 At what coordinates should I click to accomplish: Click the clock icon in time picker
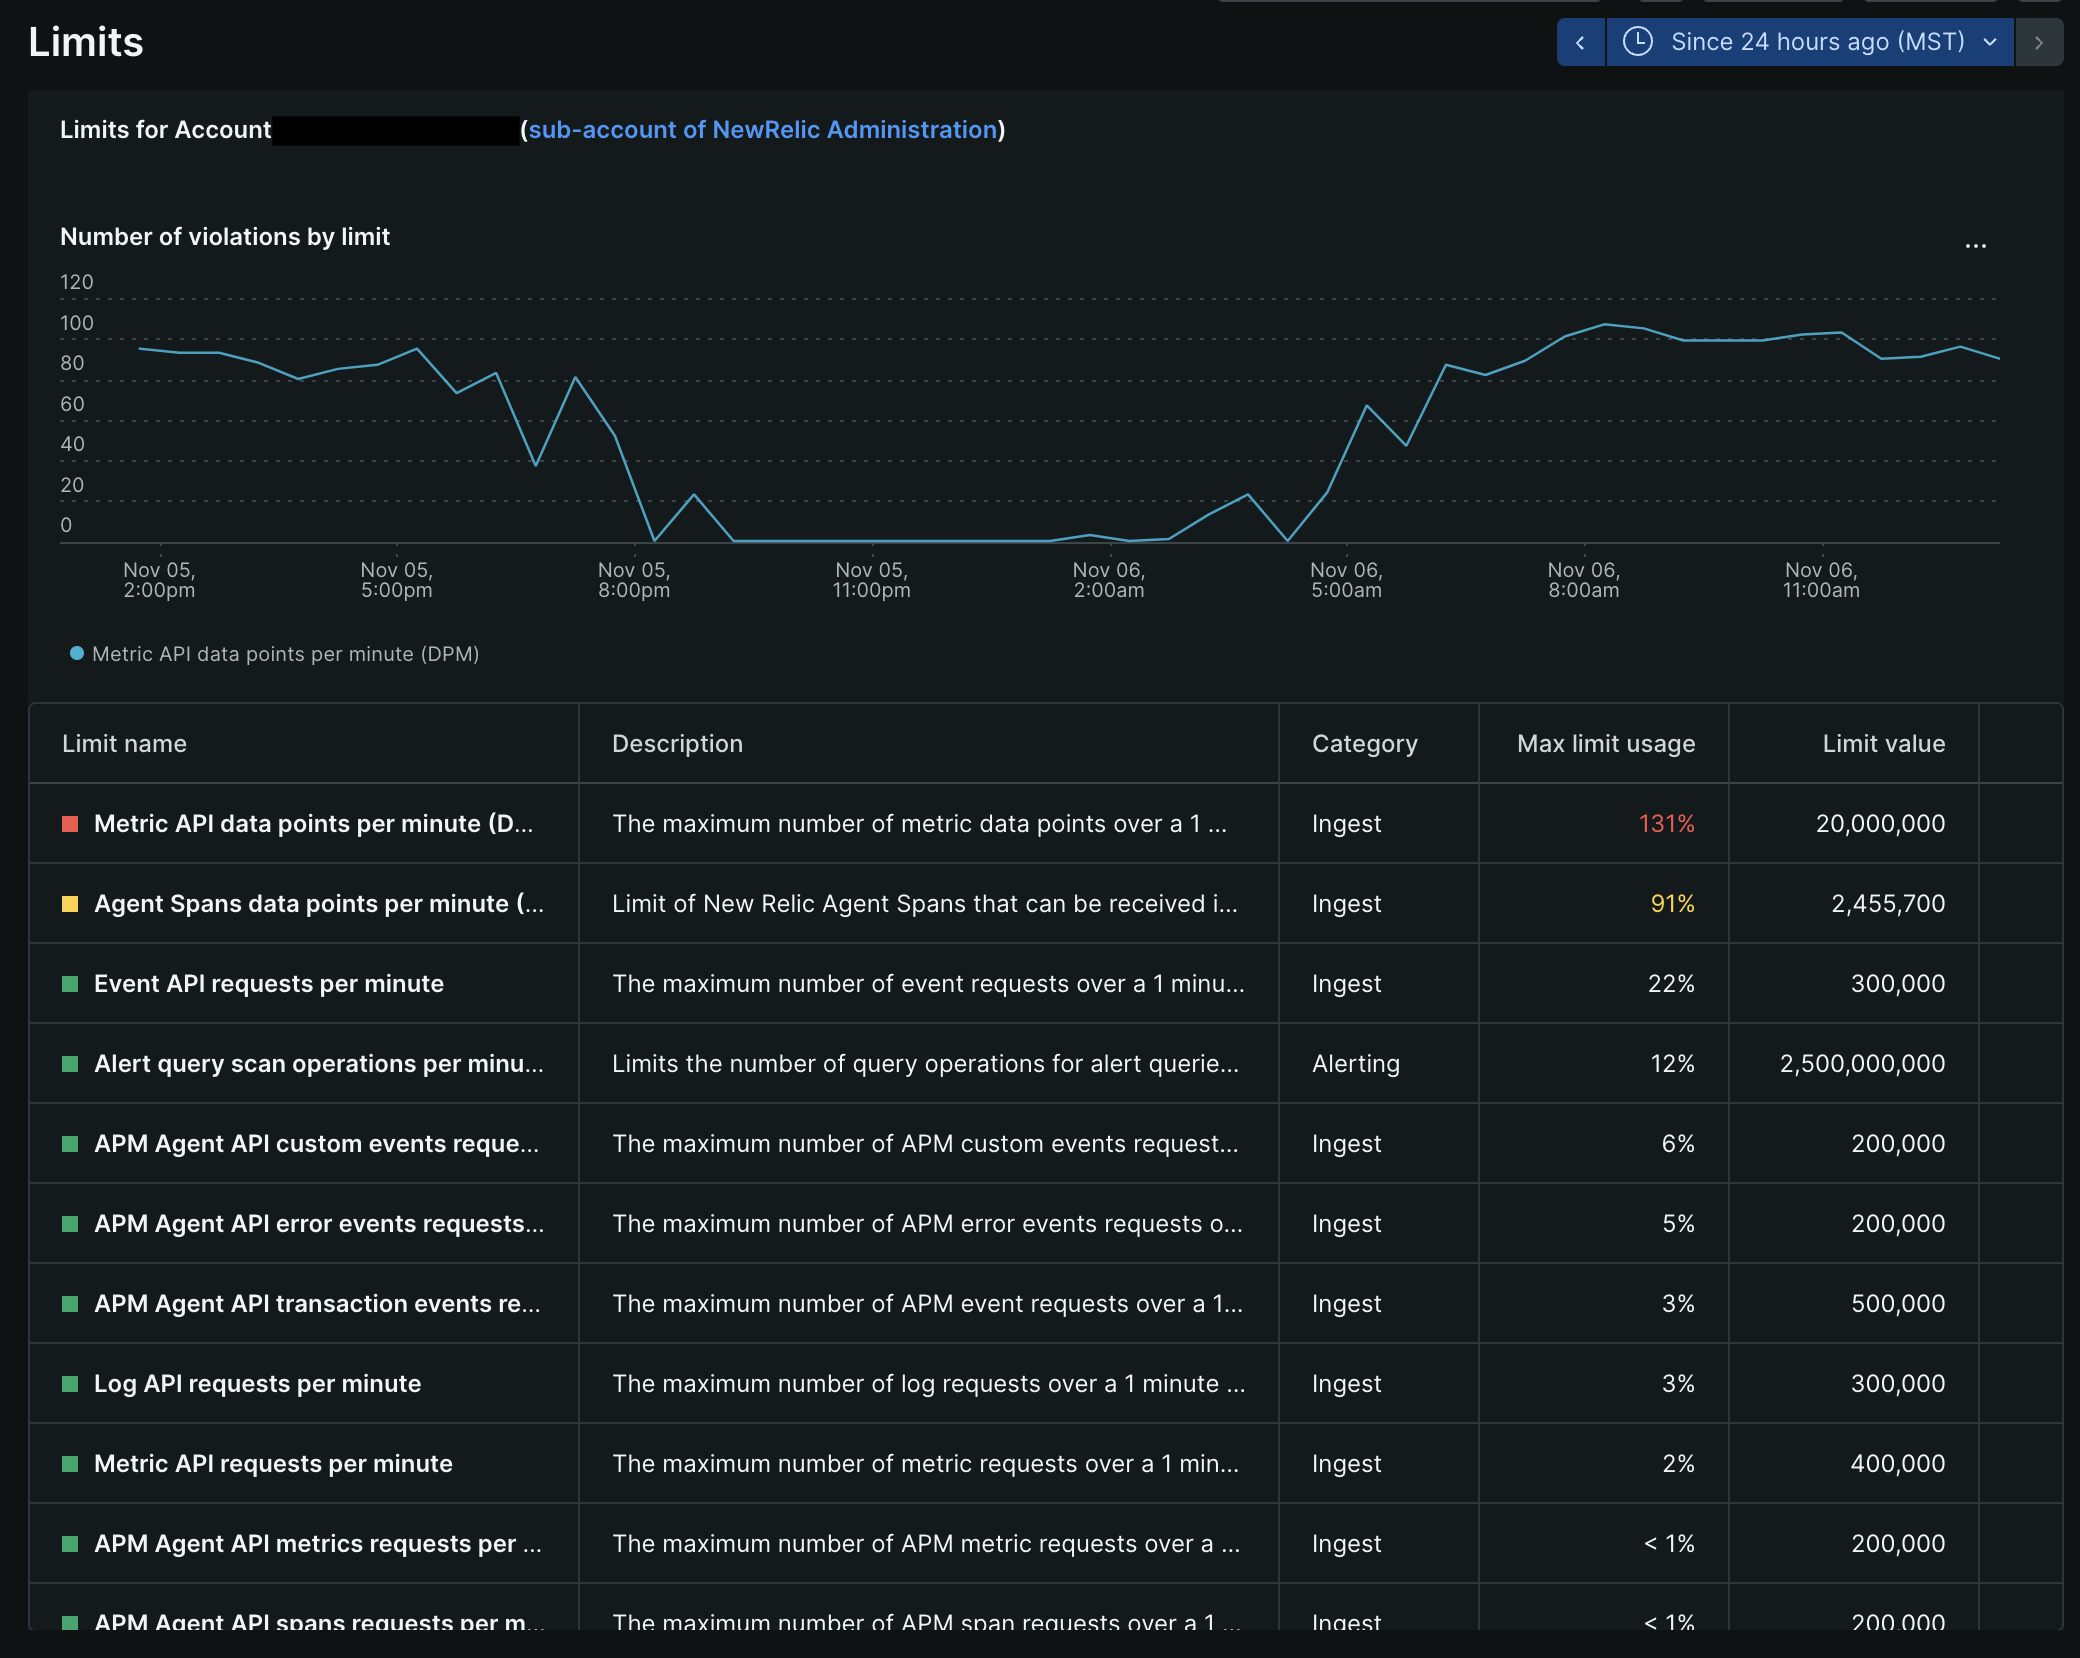[x=1637, y=42]
